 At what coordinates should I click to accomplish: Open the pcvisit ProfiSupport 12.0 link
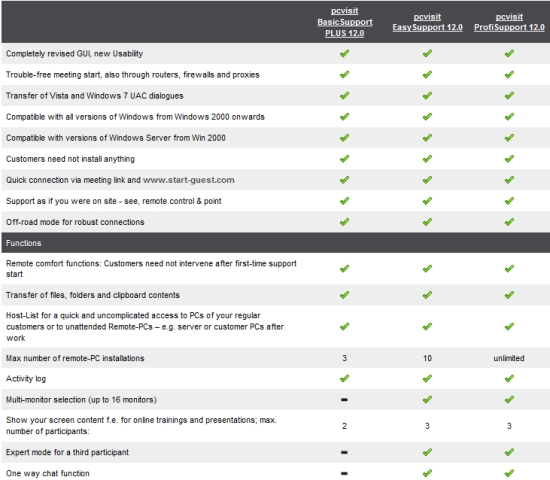point(509,22)
